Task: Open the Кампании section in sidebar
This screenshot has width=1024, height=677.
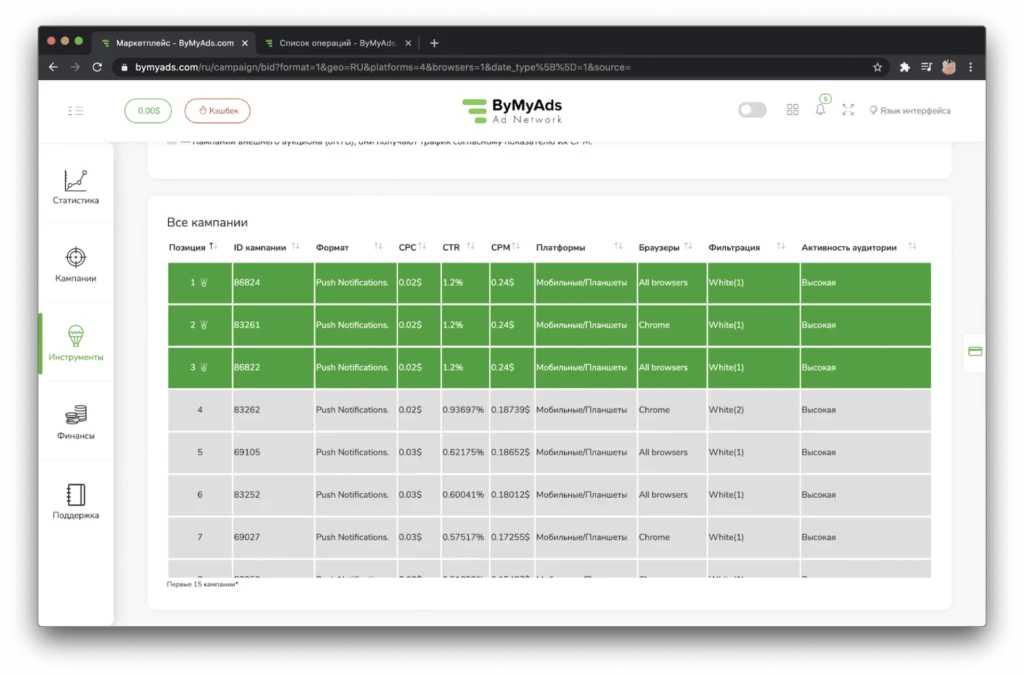Action: pyautogui.click(x=76, y=264)
